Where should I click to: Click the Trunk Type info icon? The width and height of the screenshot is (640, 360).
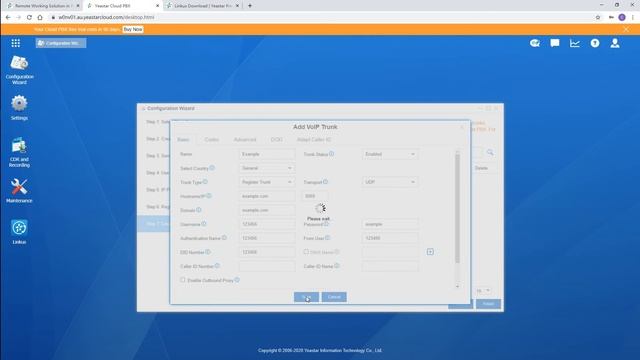click(205, 182)
